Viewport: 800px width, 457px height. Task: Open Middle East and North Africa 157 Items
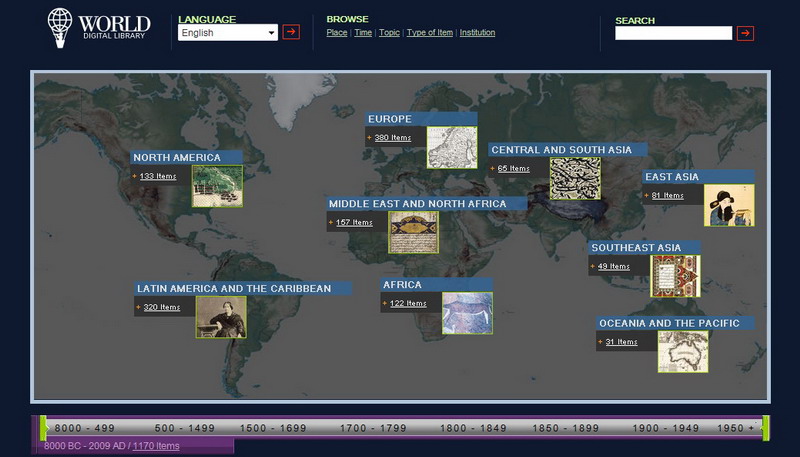354,222
